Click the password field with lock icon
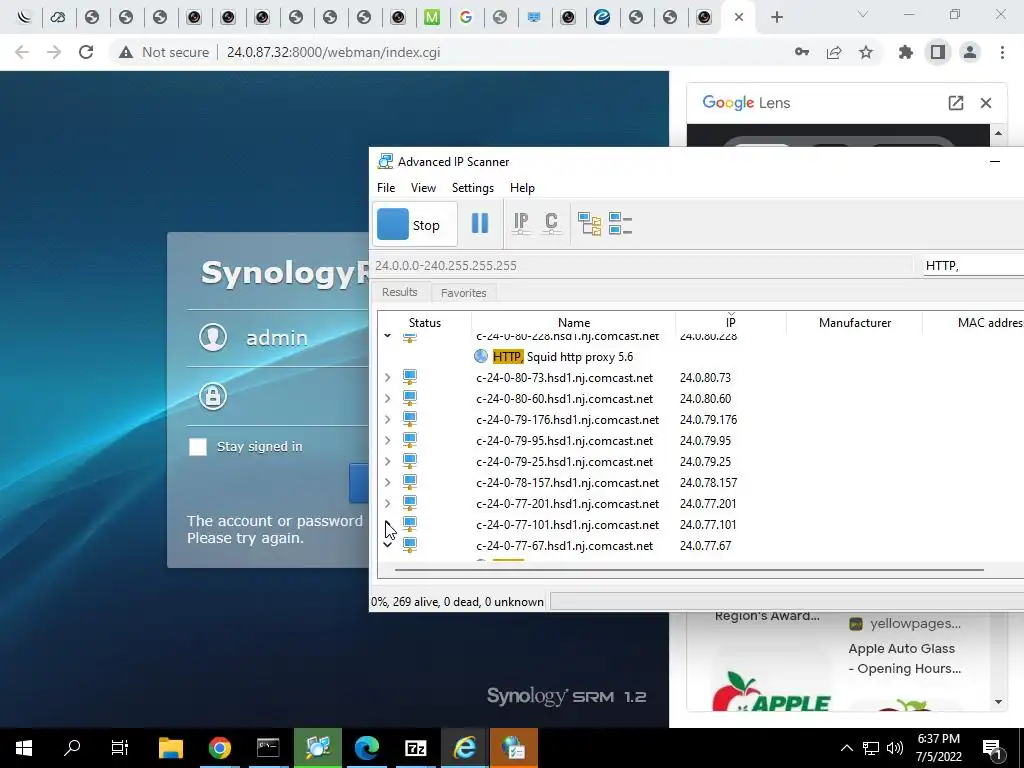The width and height of the screenshot is (1024, 768). pos(277,396)
